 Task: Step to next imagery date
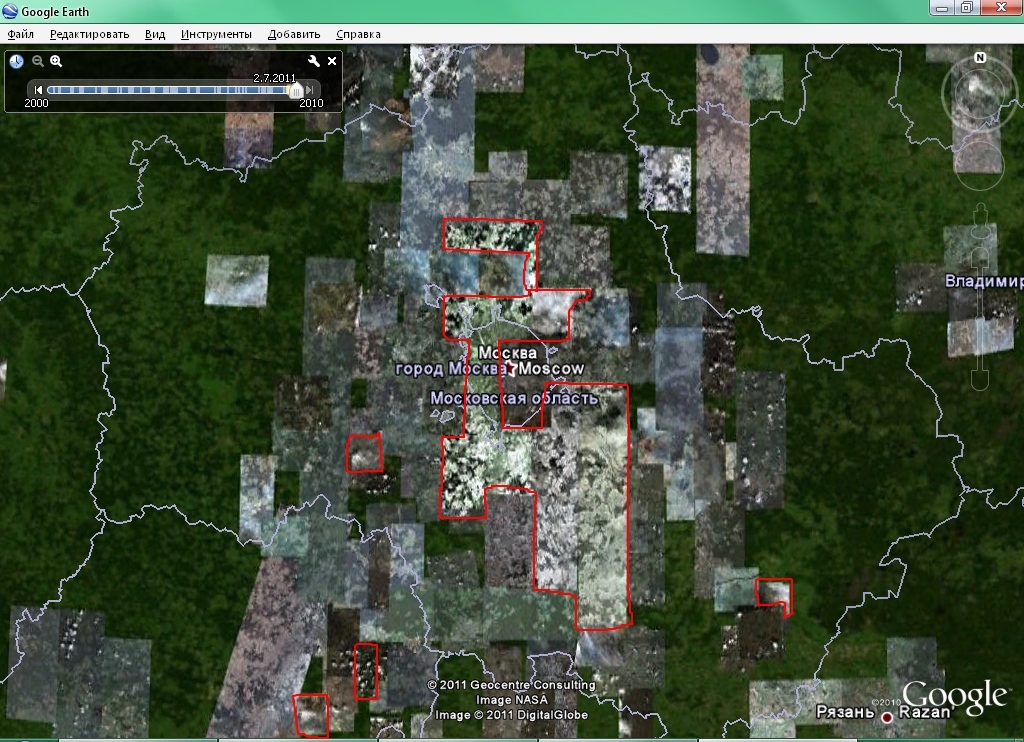(310, 90)
